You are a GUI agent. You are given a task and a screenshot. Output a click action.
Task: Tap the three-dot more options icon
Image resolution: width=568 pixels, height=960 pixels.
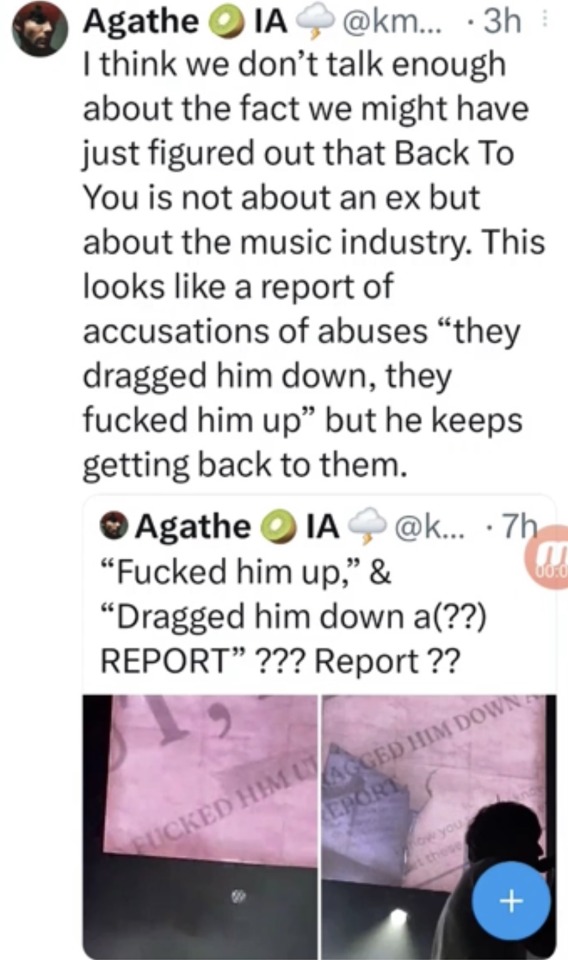click(x=544, y=22)
